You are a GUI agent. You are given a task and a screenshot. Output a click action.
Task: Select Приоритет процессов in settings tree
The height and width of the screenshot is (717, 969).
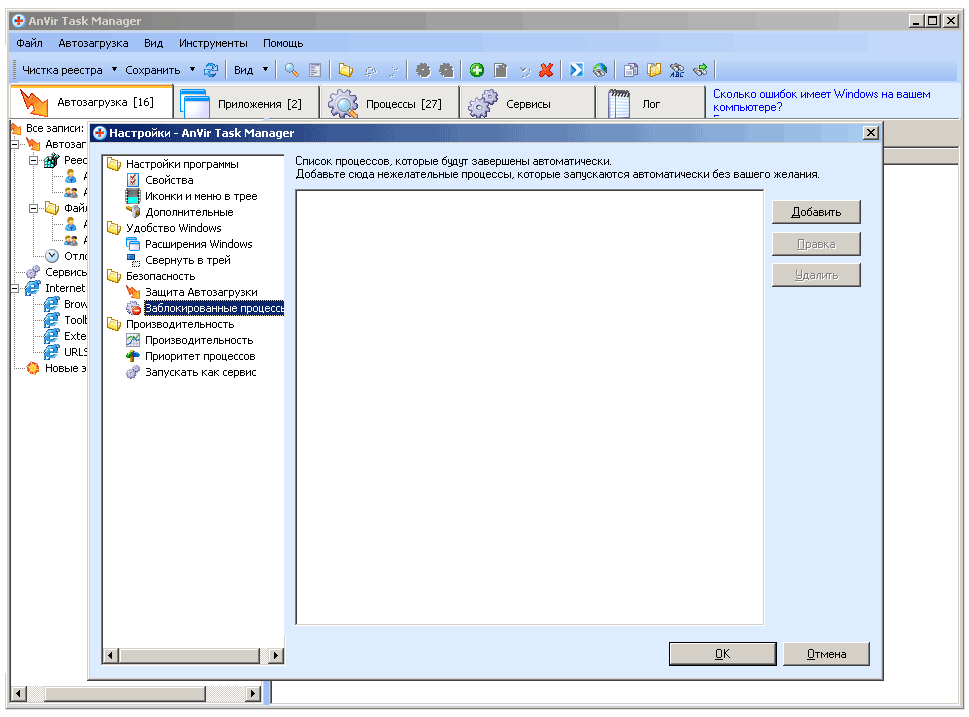point(199,356)
